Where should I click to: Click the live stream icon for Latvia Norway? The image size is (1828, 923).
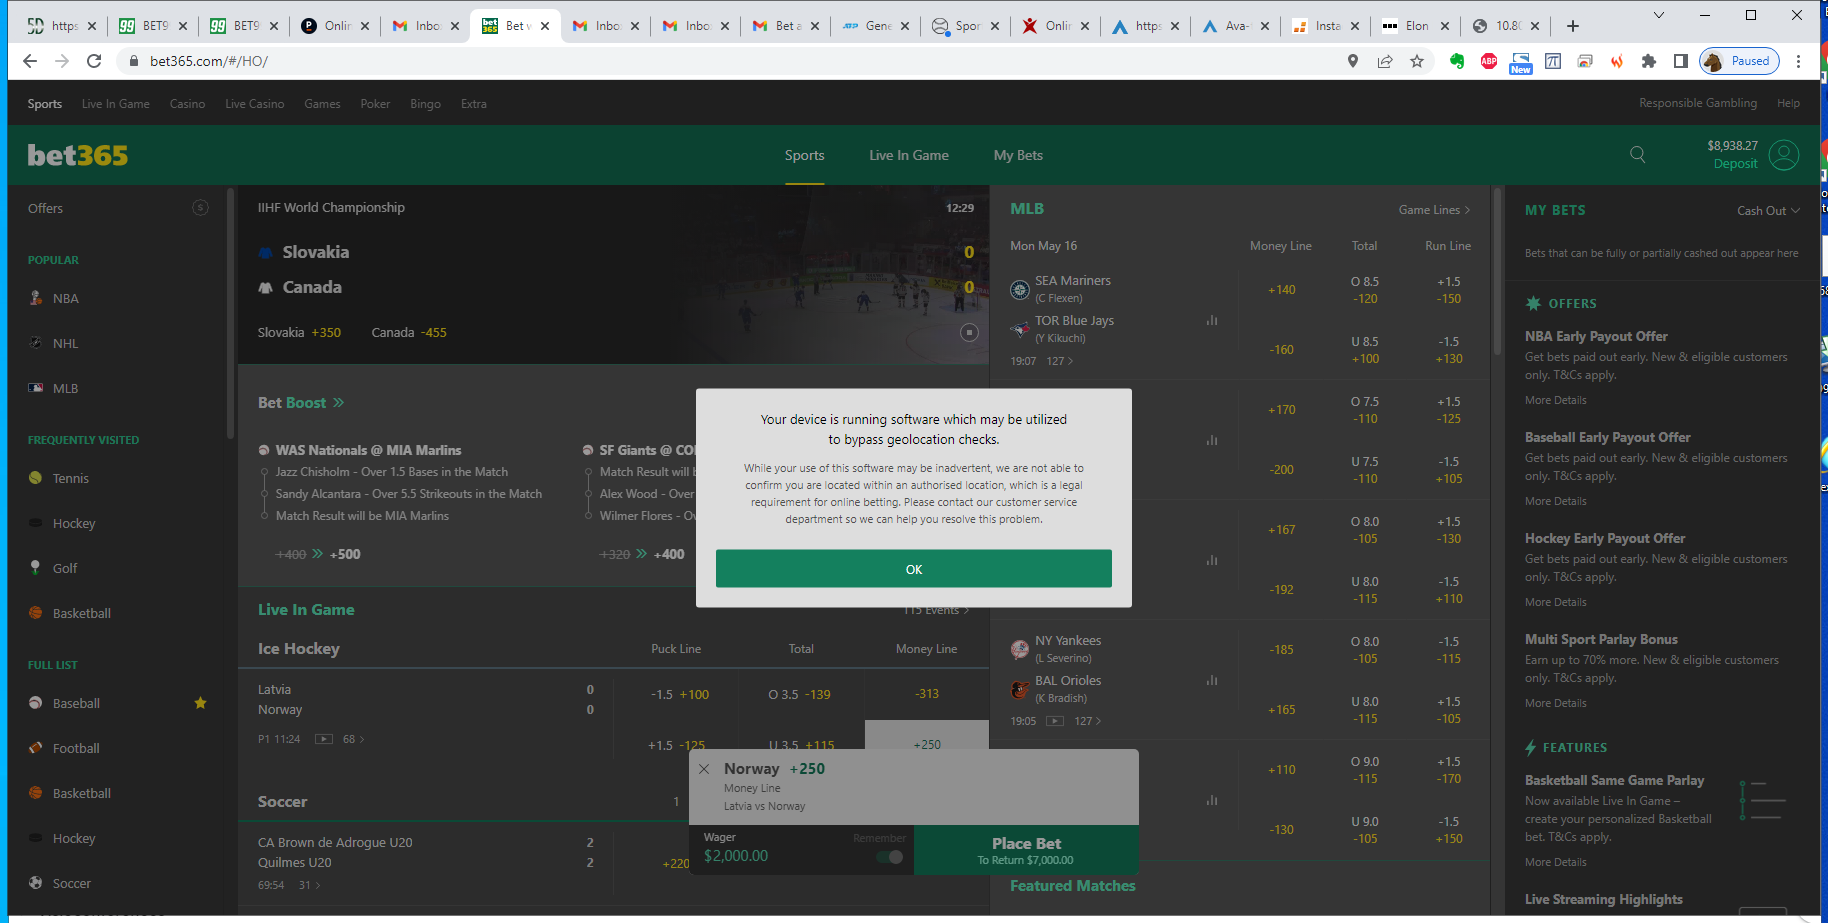[324, 739]
